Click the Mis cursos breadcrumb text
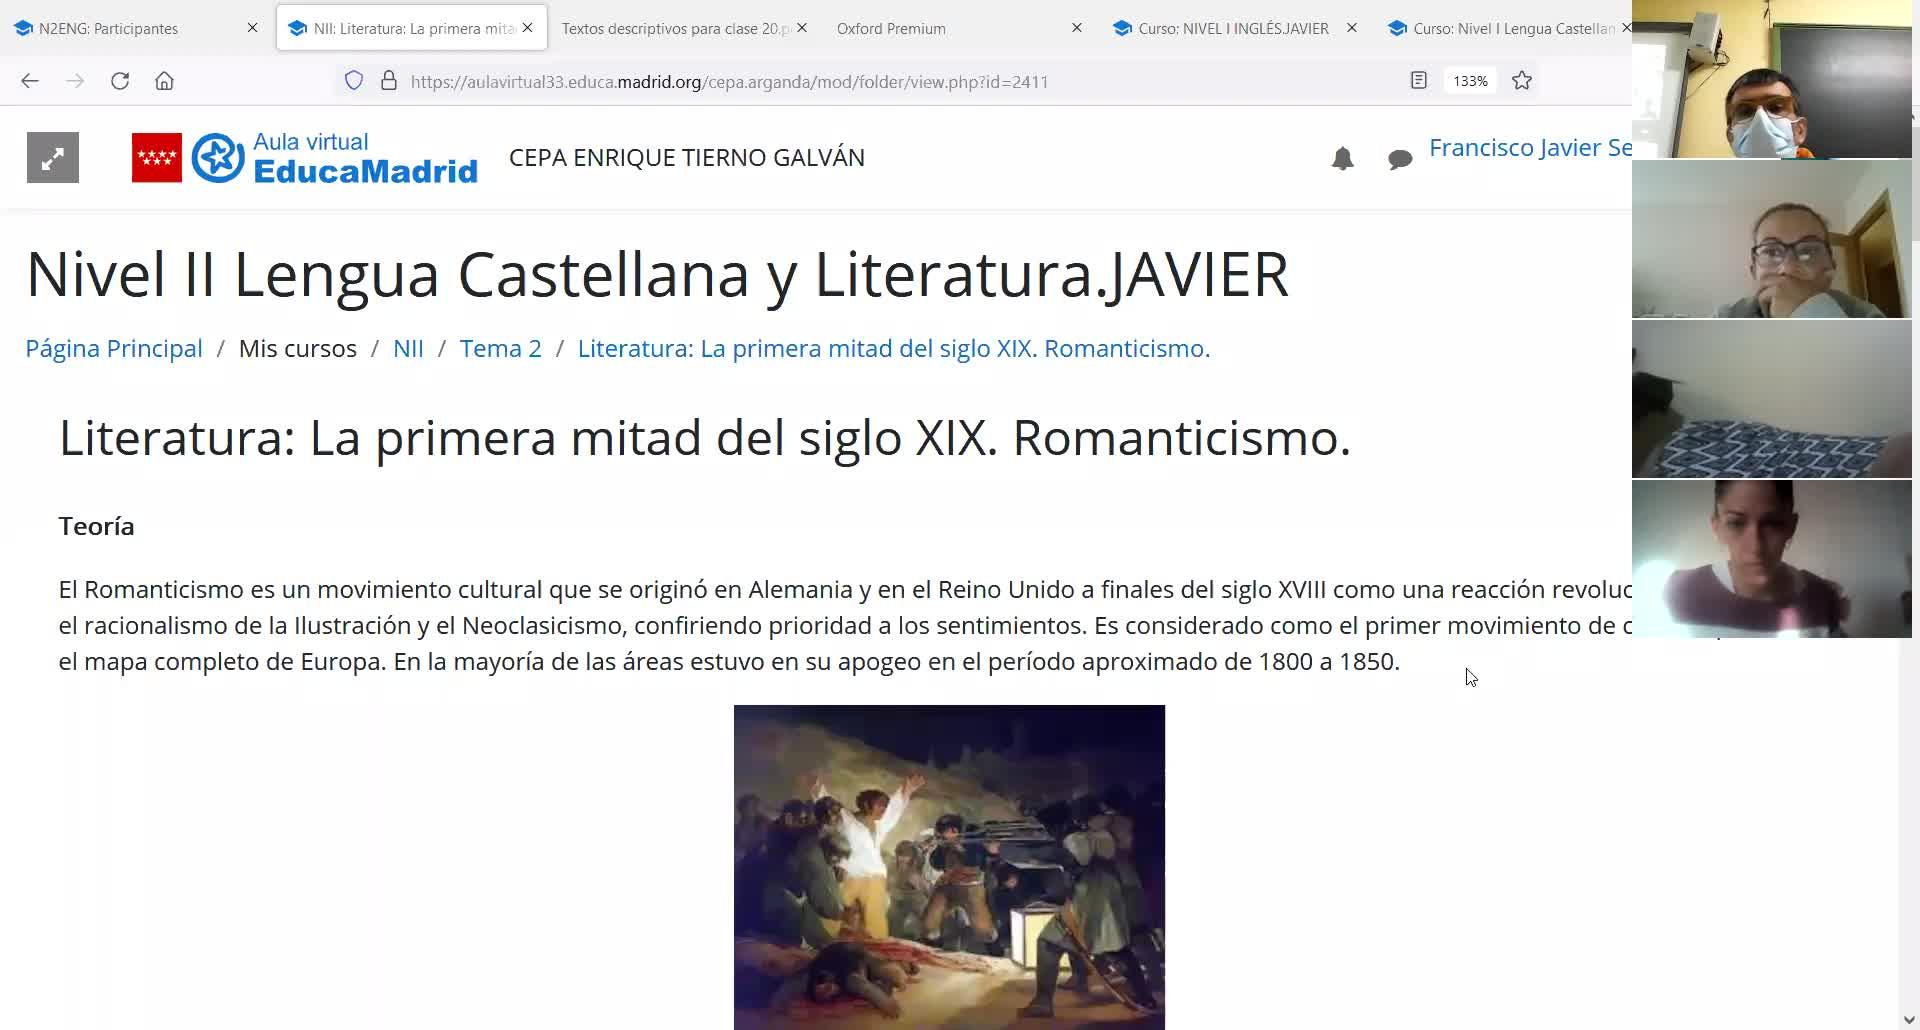 pyautogui.click(x=298, y=348)
